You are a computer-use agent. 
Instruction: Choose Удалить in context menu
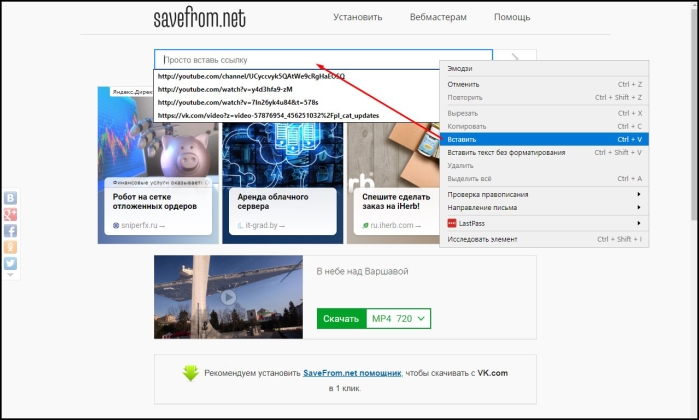tap(544, 165)
